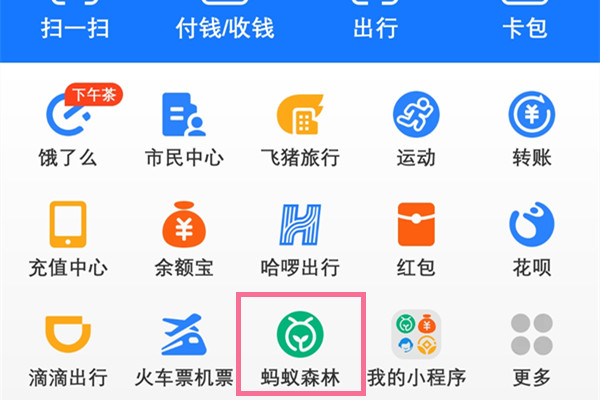
Task: Open 充值中心 phone top-up
Action: [68, 225]
